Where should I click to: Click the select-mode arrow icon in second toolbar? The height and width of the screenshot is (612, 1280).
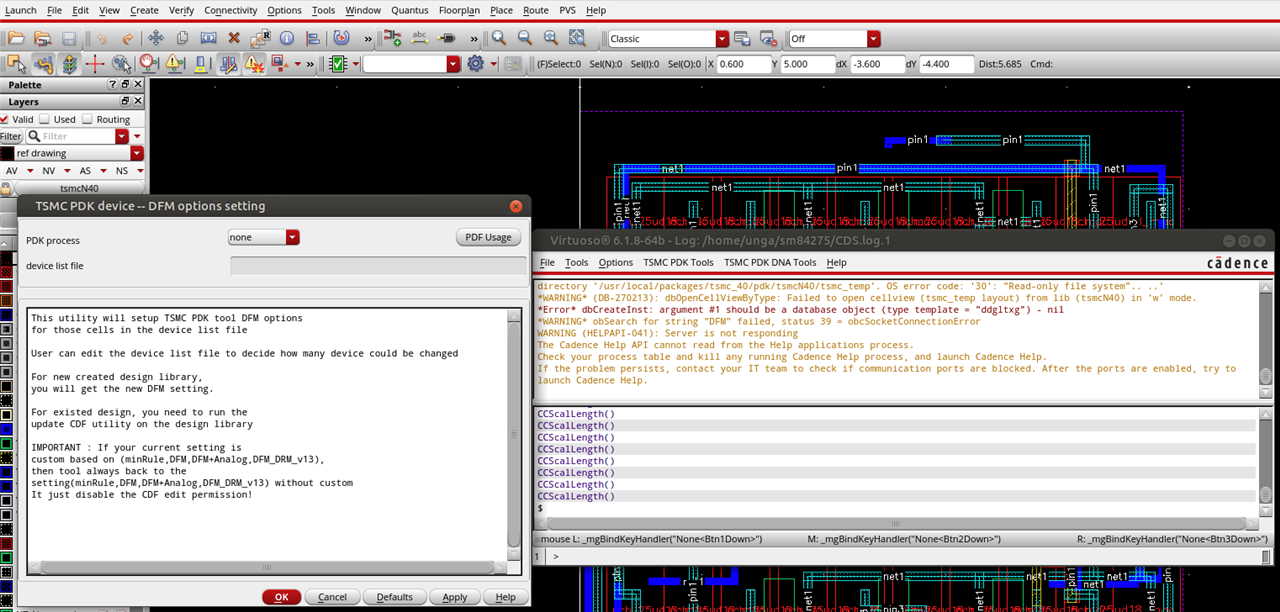(x=17, y=63)
